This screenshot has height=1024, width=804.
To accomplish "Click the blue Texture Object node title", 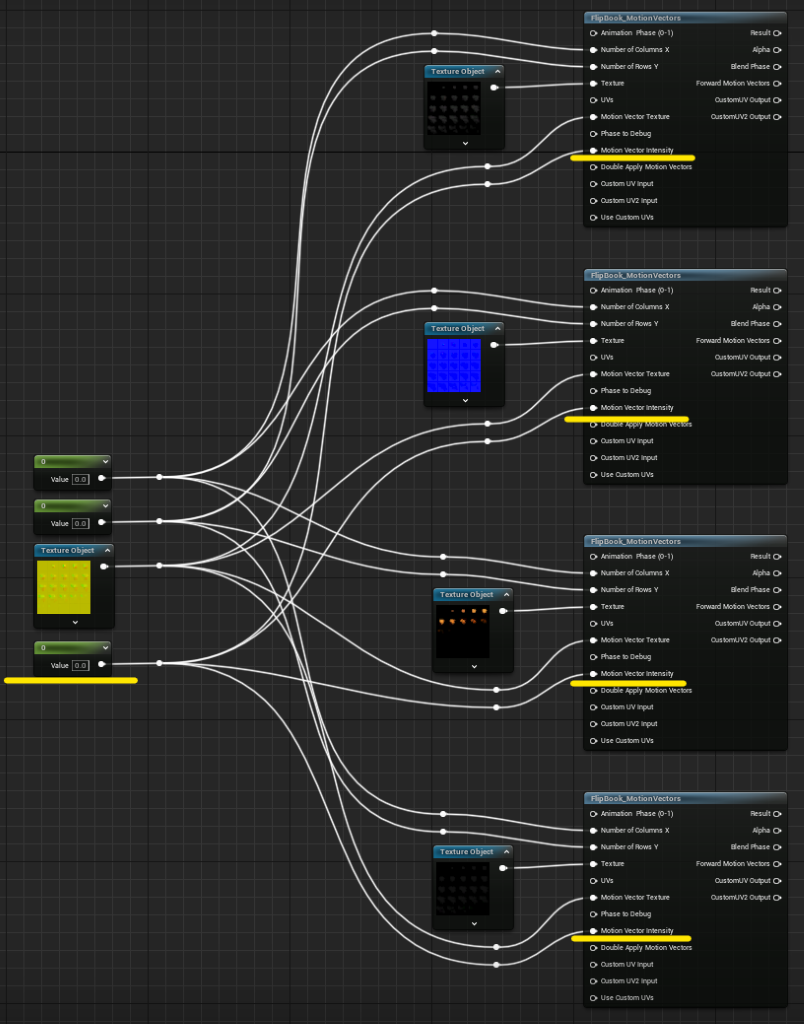I will [458, 328].
